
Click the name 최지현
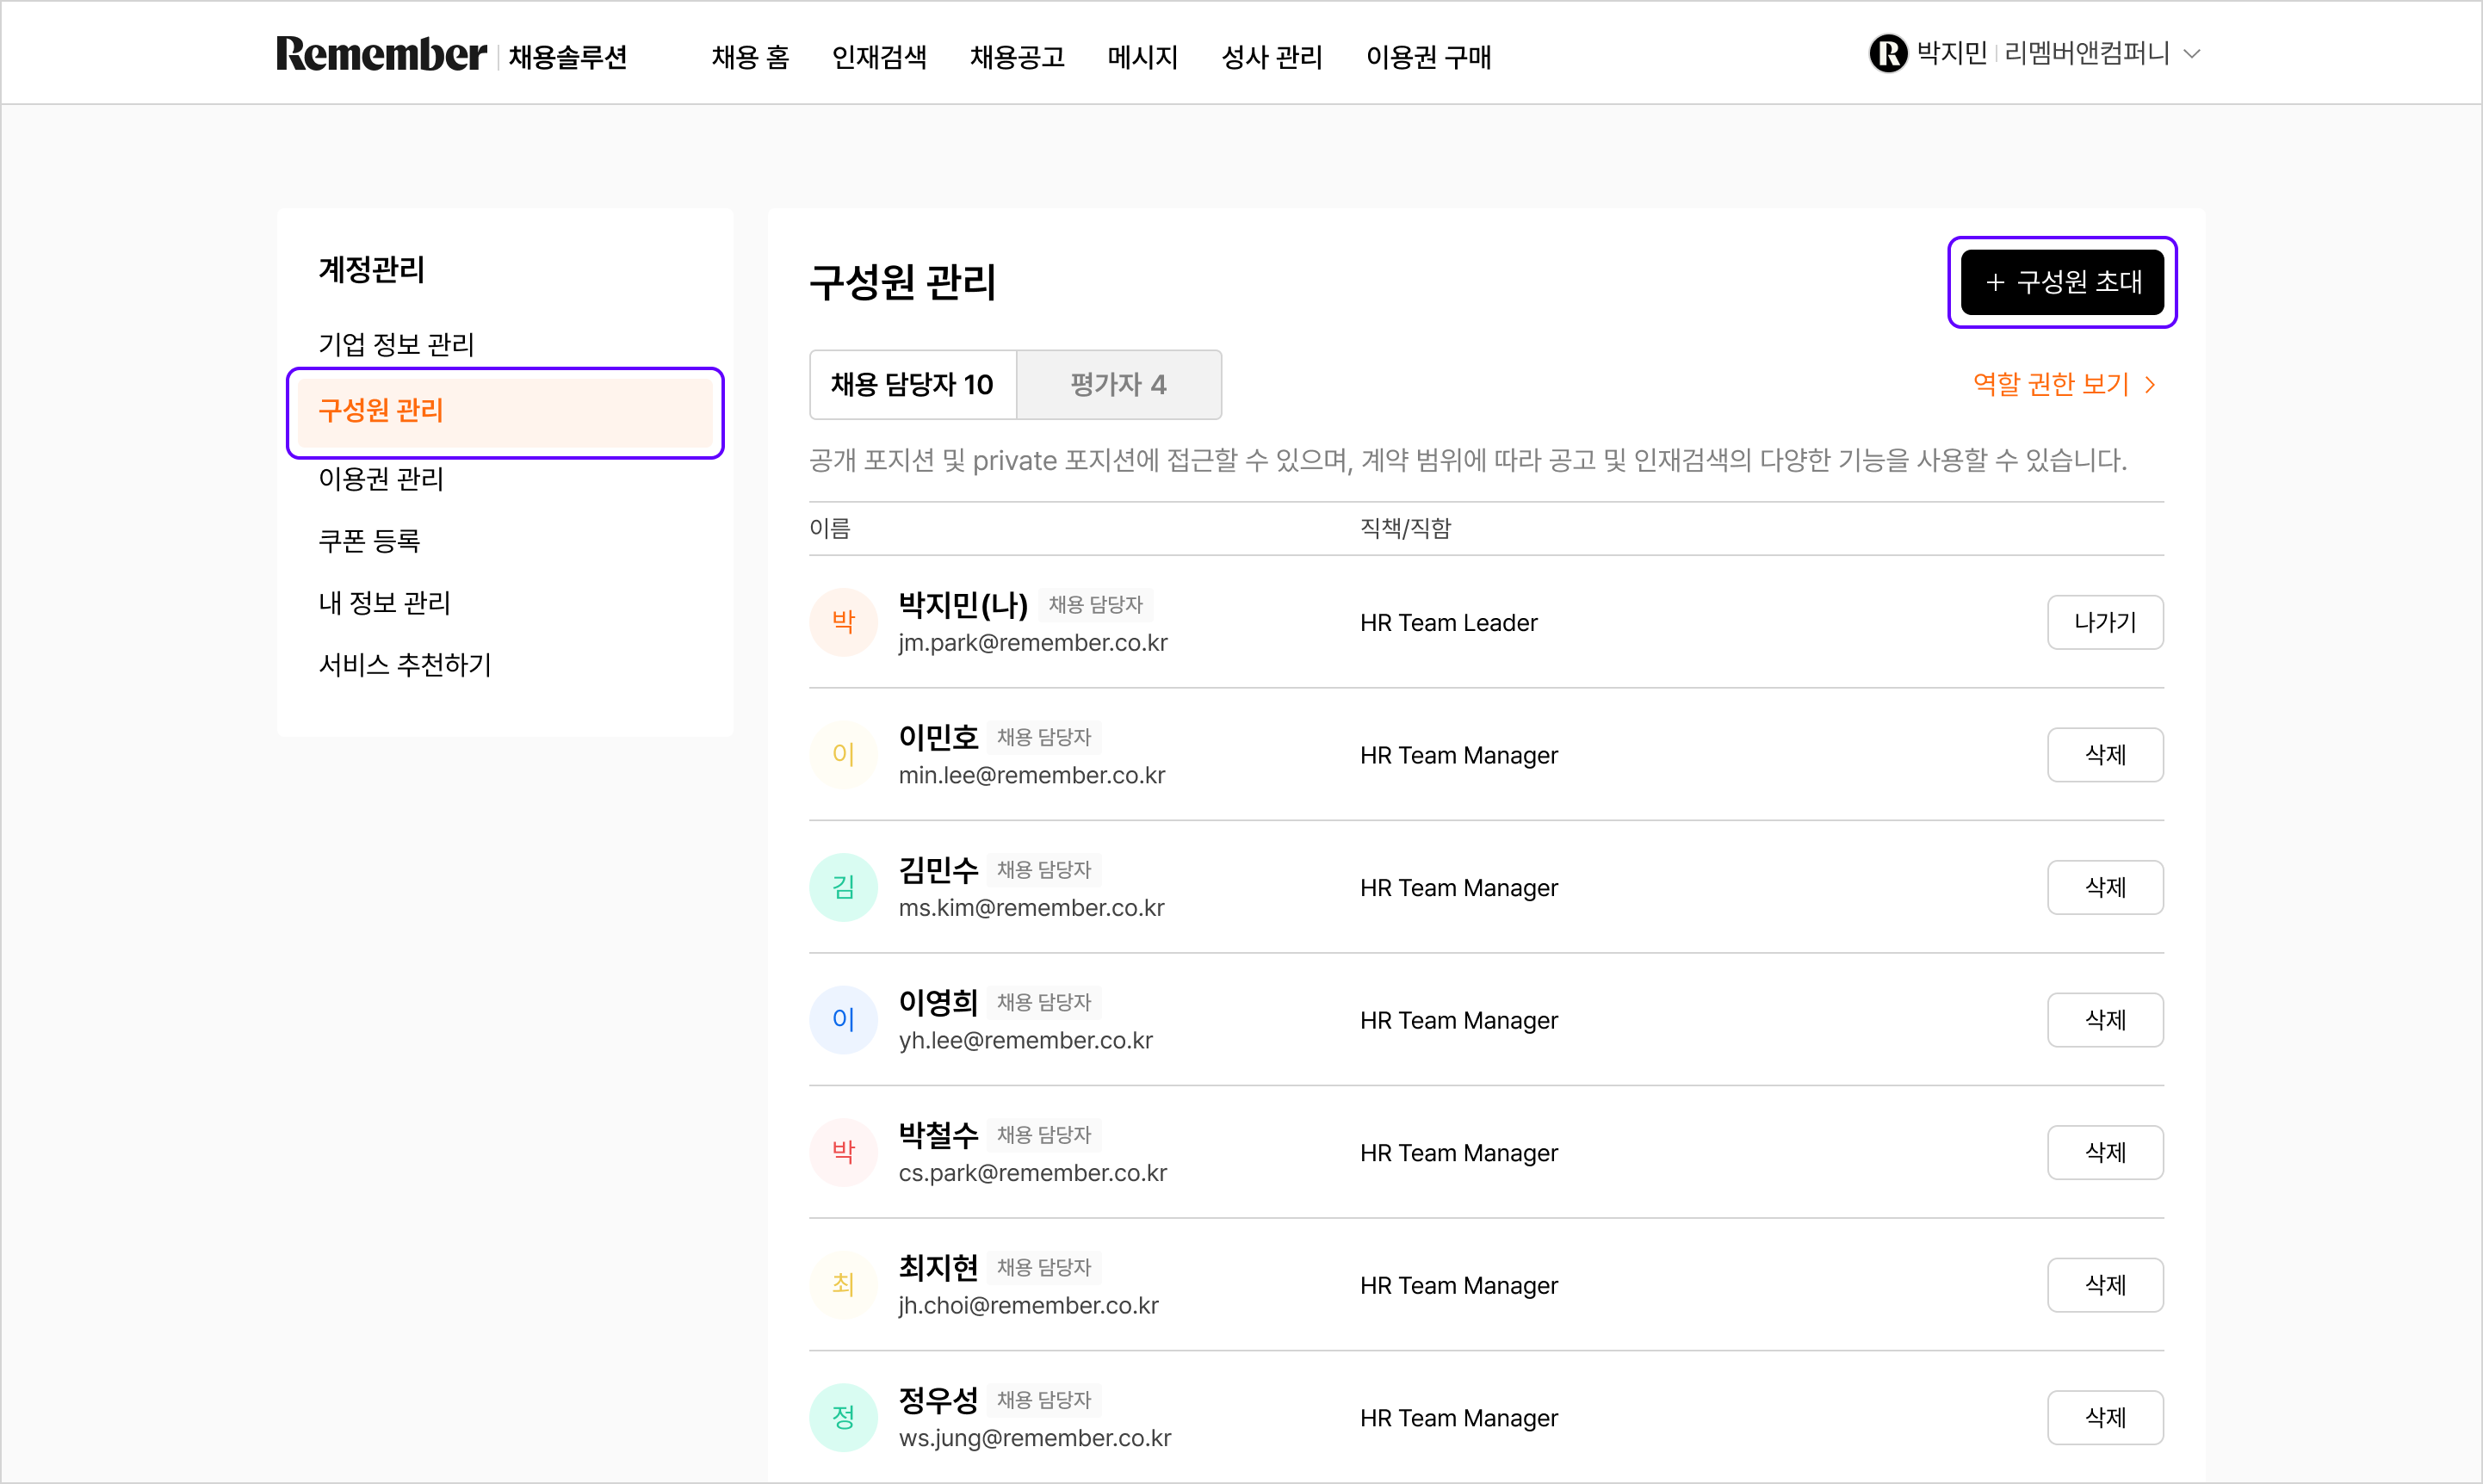coord(938,1267)
